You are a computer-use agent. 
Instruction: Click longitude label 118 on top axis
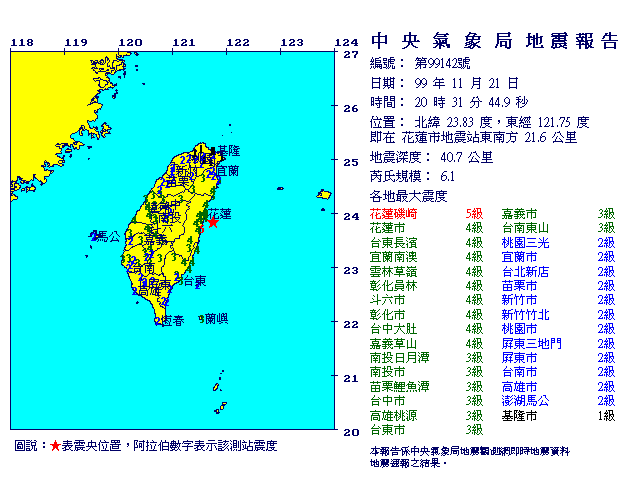(x=22, y=42)
